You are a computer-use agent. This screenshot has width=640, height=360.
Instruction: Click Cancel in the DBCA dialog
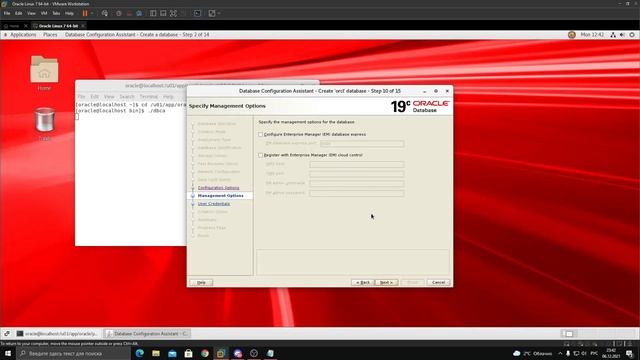tap(438, 282)
